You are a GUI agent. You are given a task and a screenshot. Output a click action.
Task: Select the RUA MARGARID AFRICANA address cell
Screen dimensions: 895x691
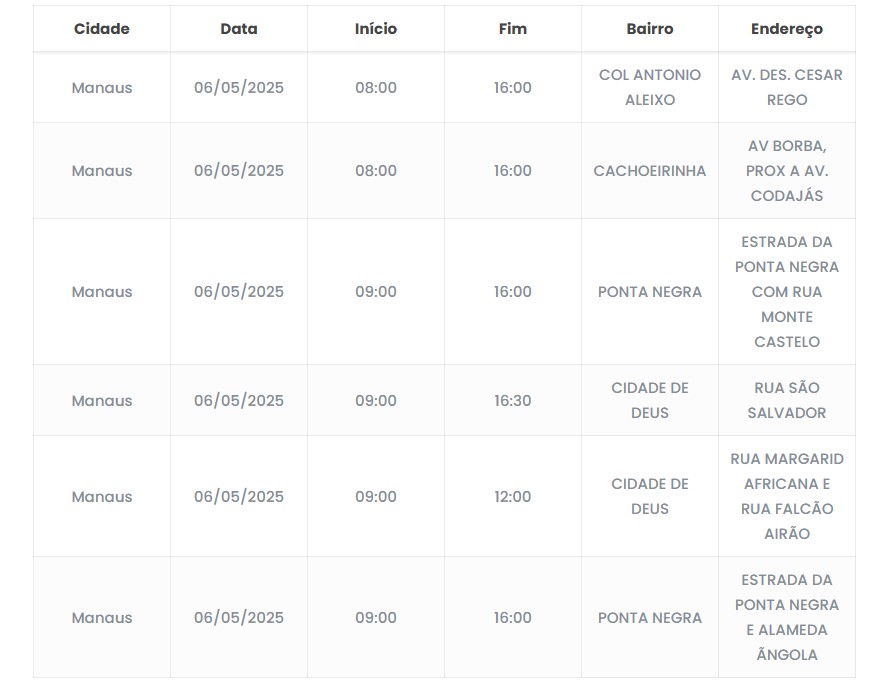[x=787, y=496]
